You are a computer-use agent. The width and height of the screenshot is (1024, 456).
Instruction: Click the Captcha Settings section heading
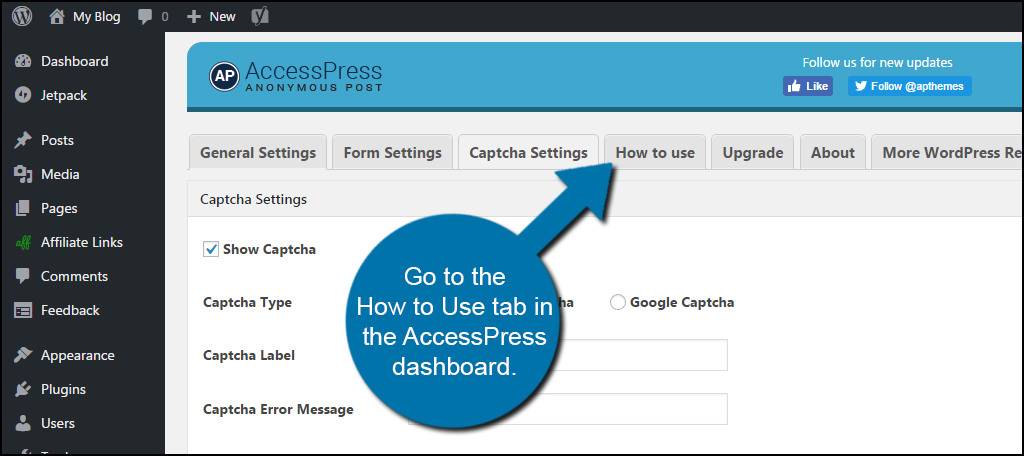[253, 199]
